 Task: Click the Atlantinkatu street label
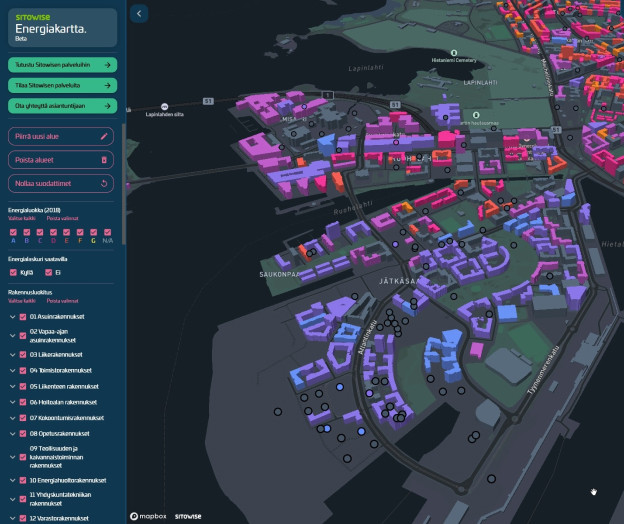coord(367,337)
